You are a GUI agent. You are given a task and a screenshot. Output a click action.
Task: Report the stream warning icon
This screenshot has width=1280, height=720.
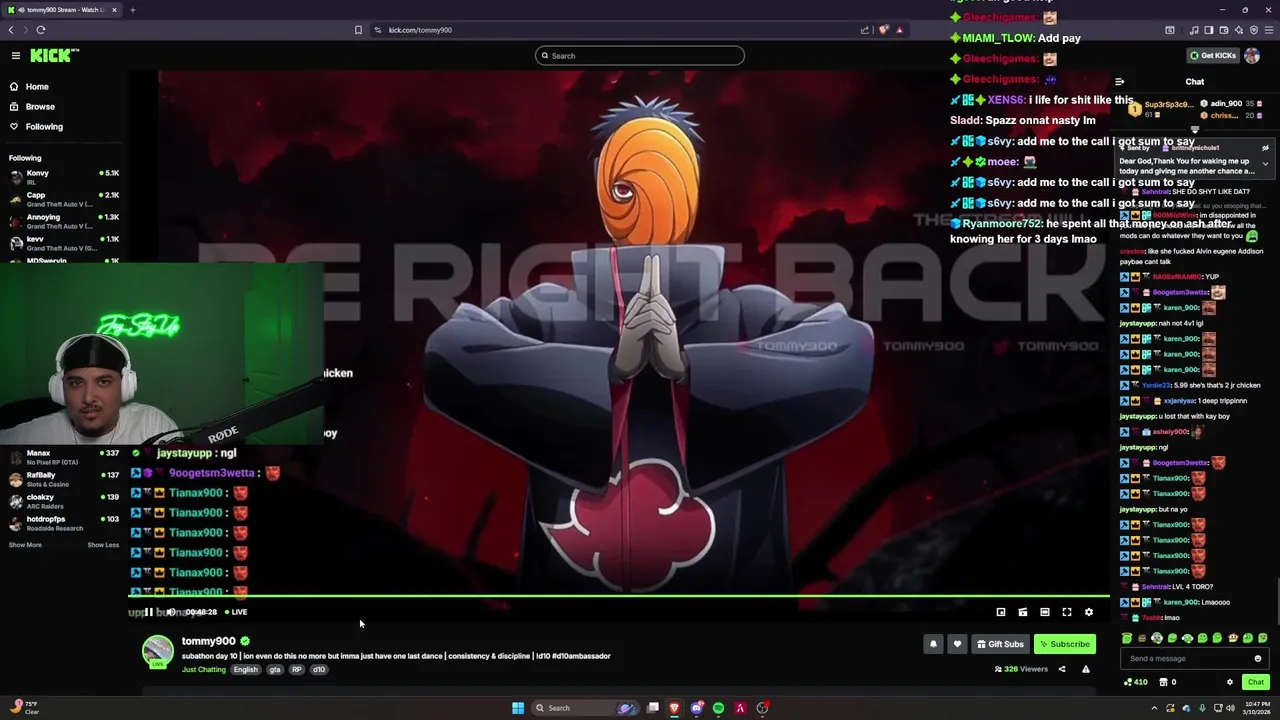[1086, 669]
